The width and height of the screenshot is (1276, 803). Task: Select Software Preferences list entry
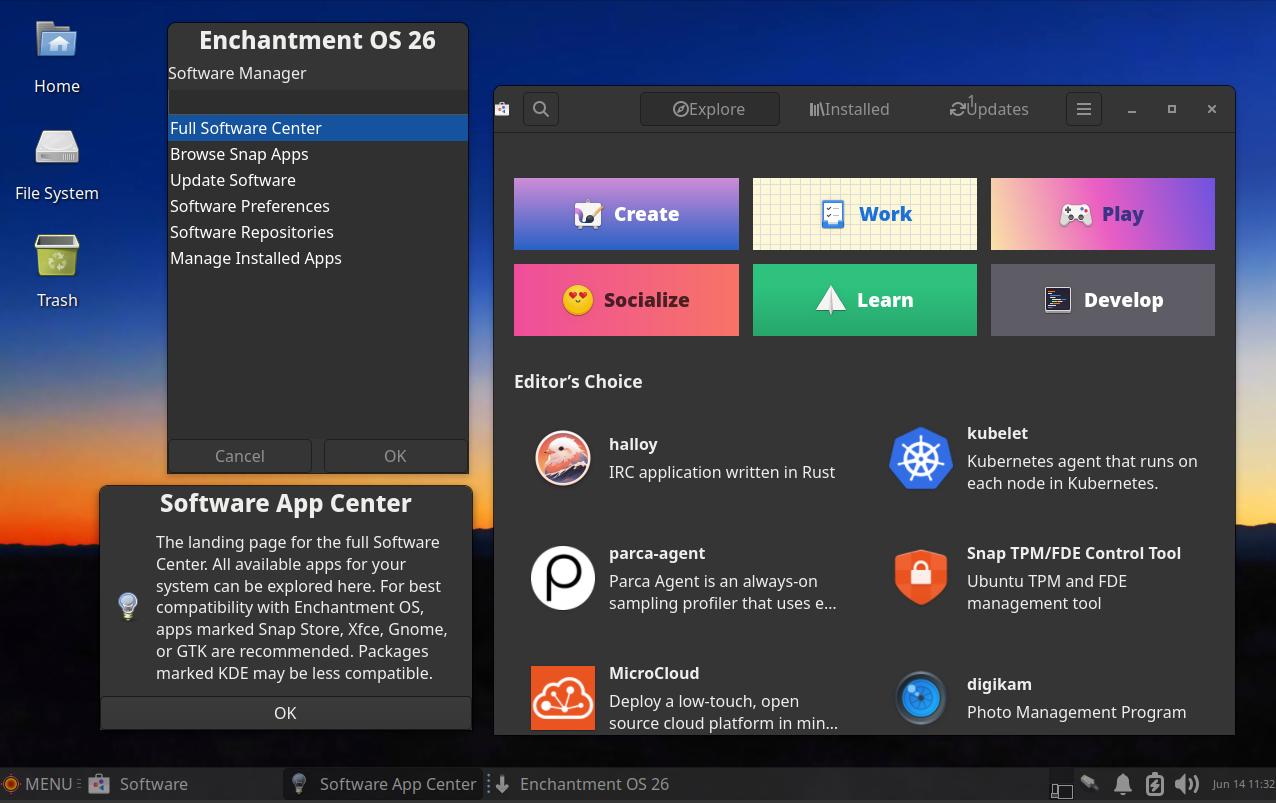318,206
